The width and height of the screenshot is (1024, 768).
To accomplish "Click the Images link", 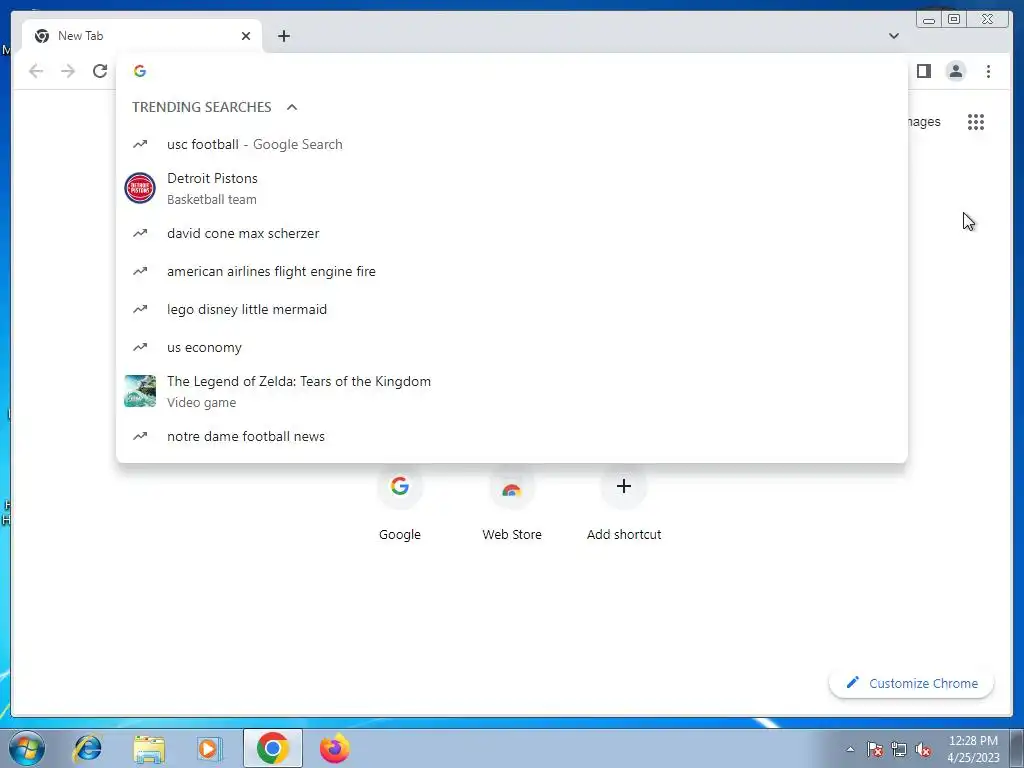I will (923, 121).
